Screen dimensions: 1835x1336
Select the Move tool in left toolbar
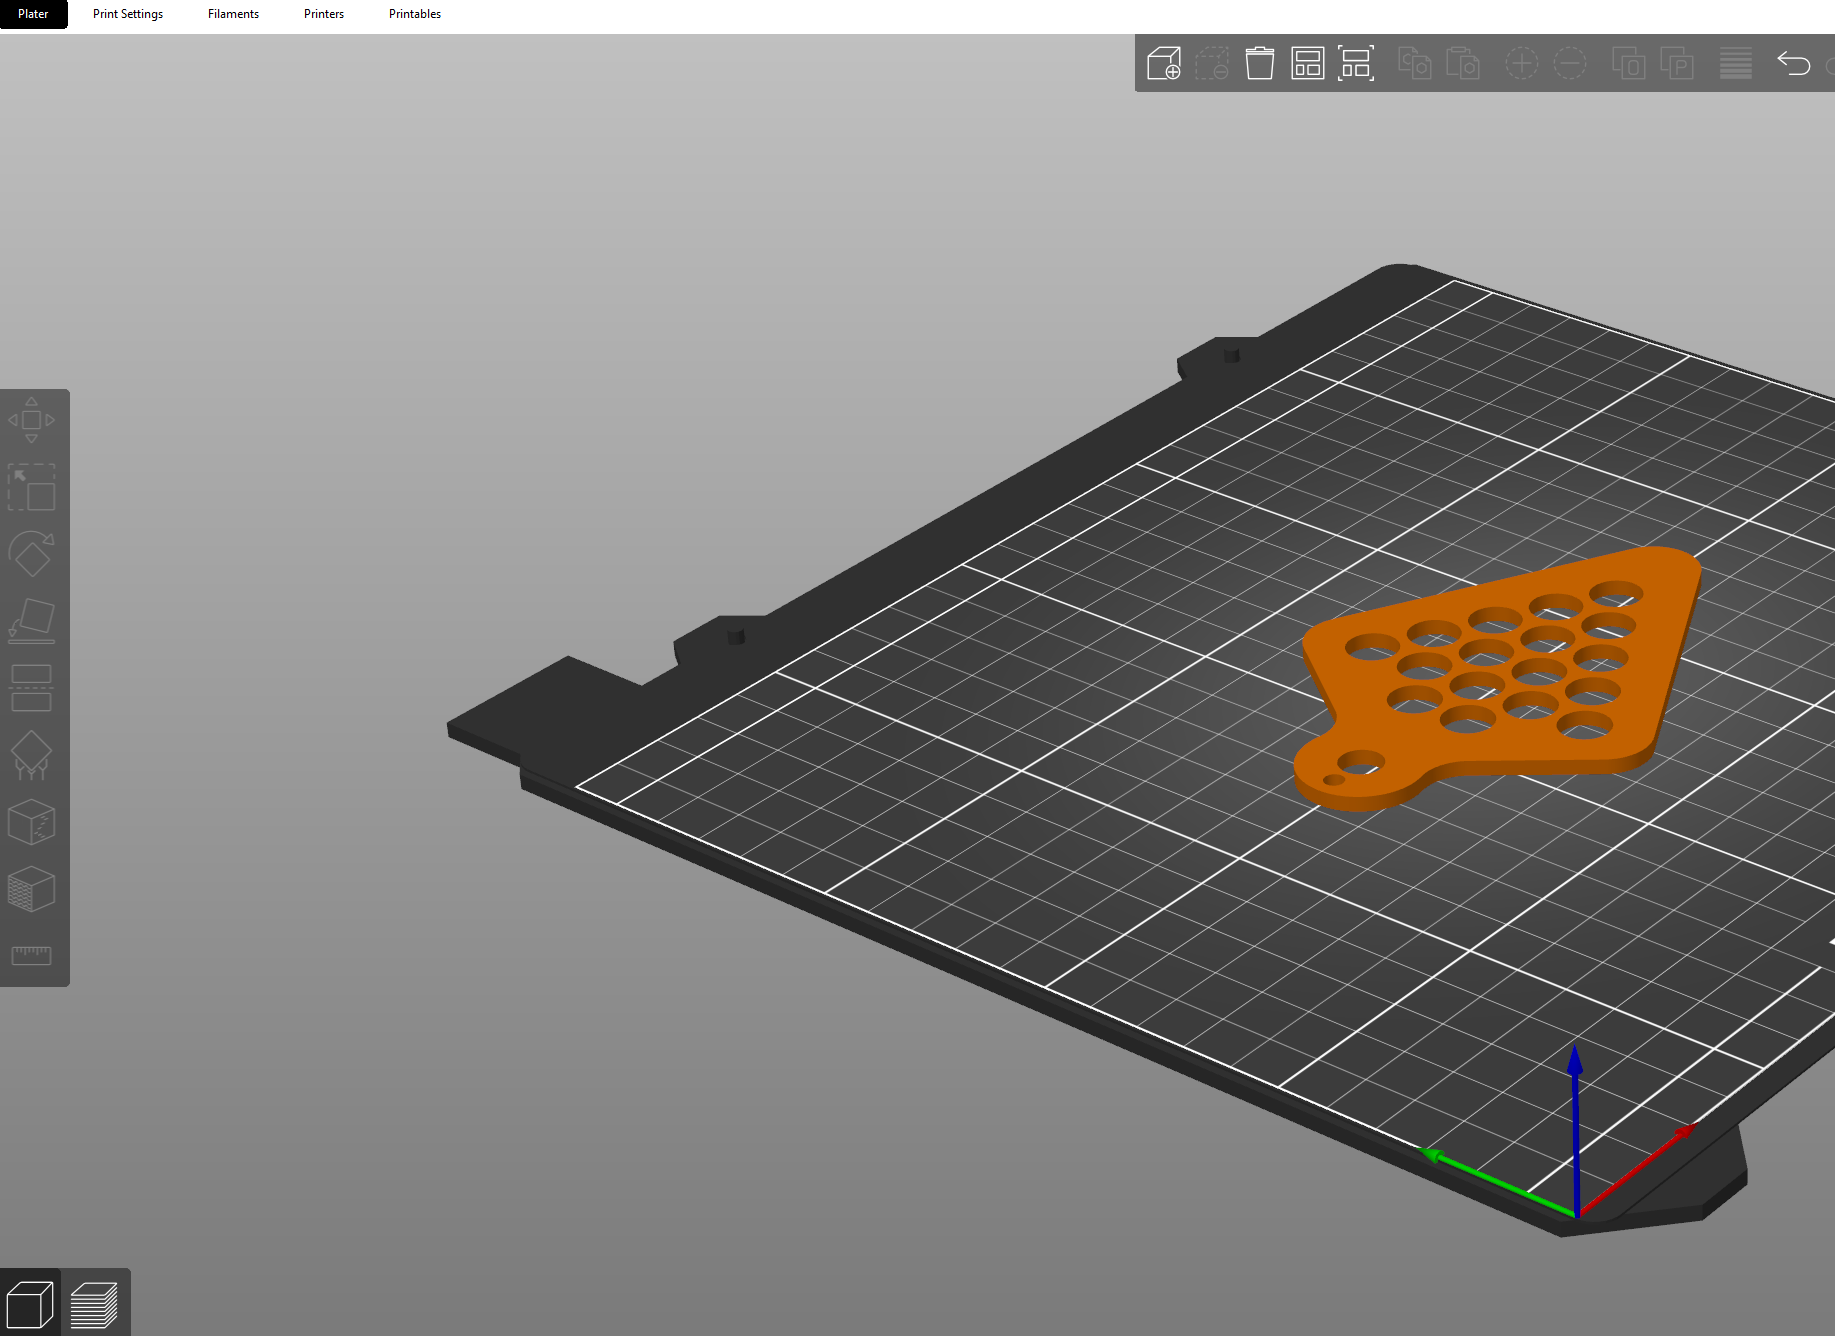(31, 420)
